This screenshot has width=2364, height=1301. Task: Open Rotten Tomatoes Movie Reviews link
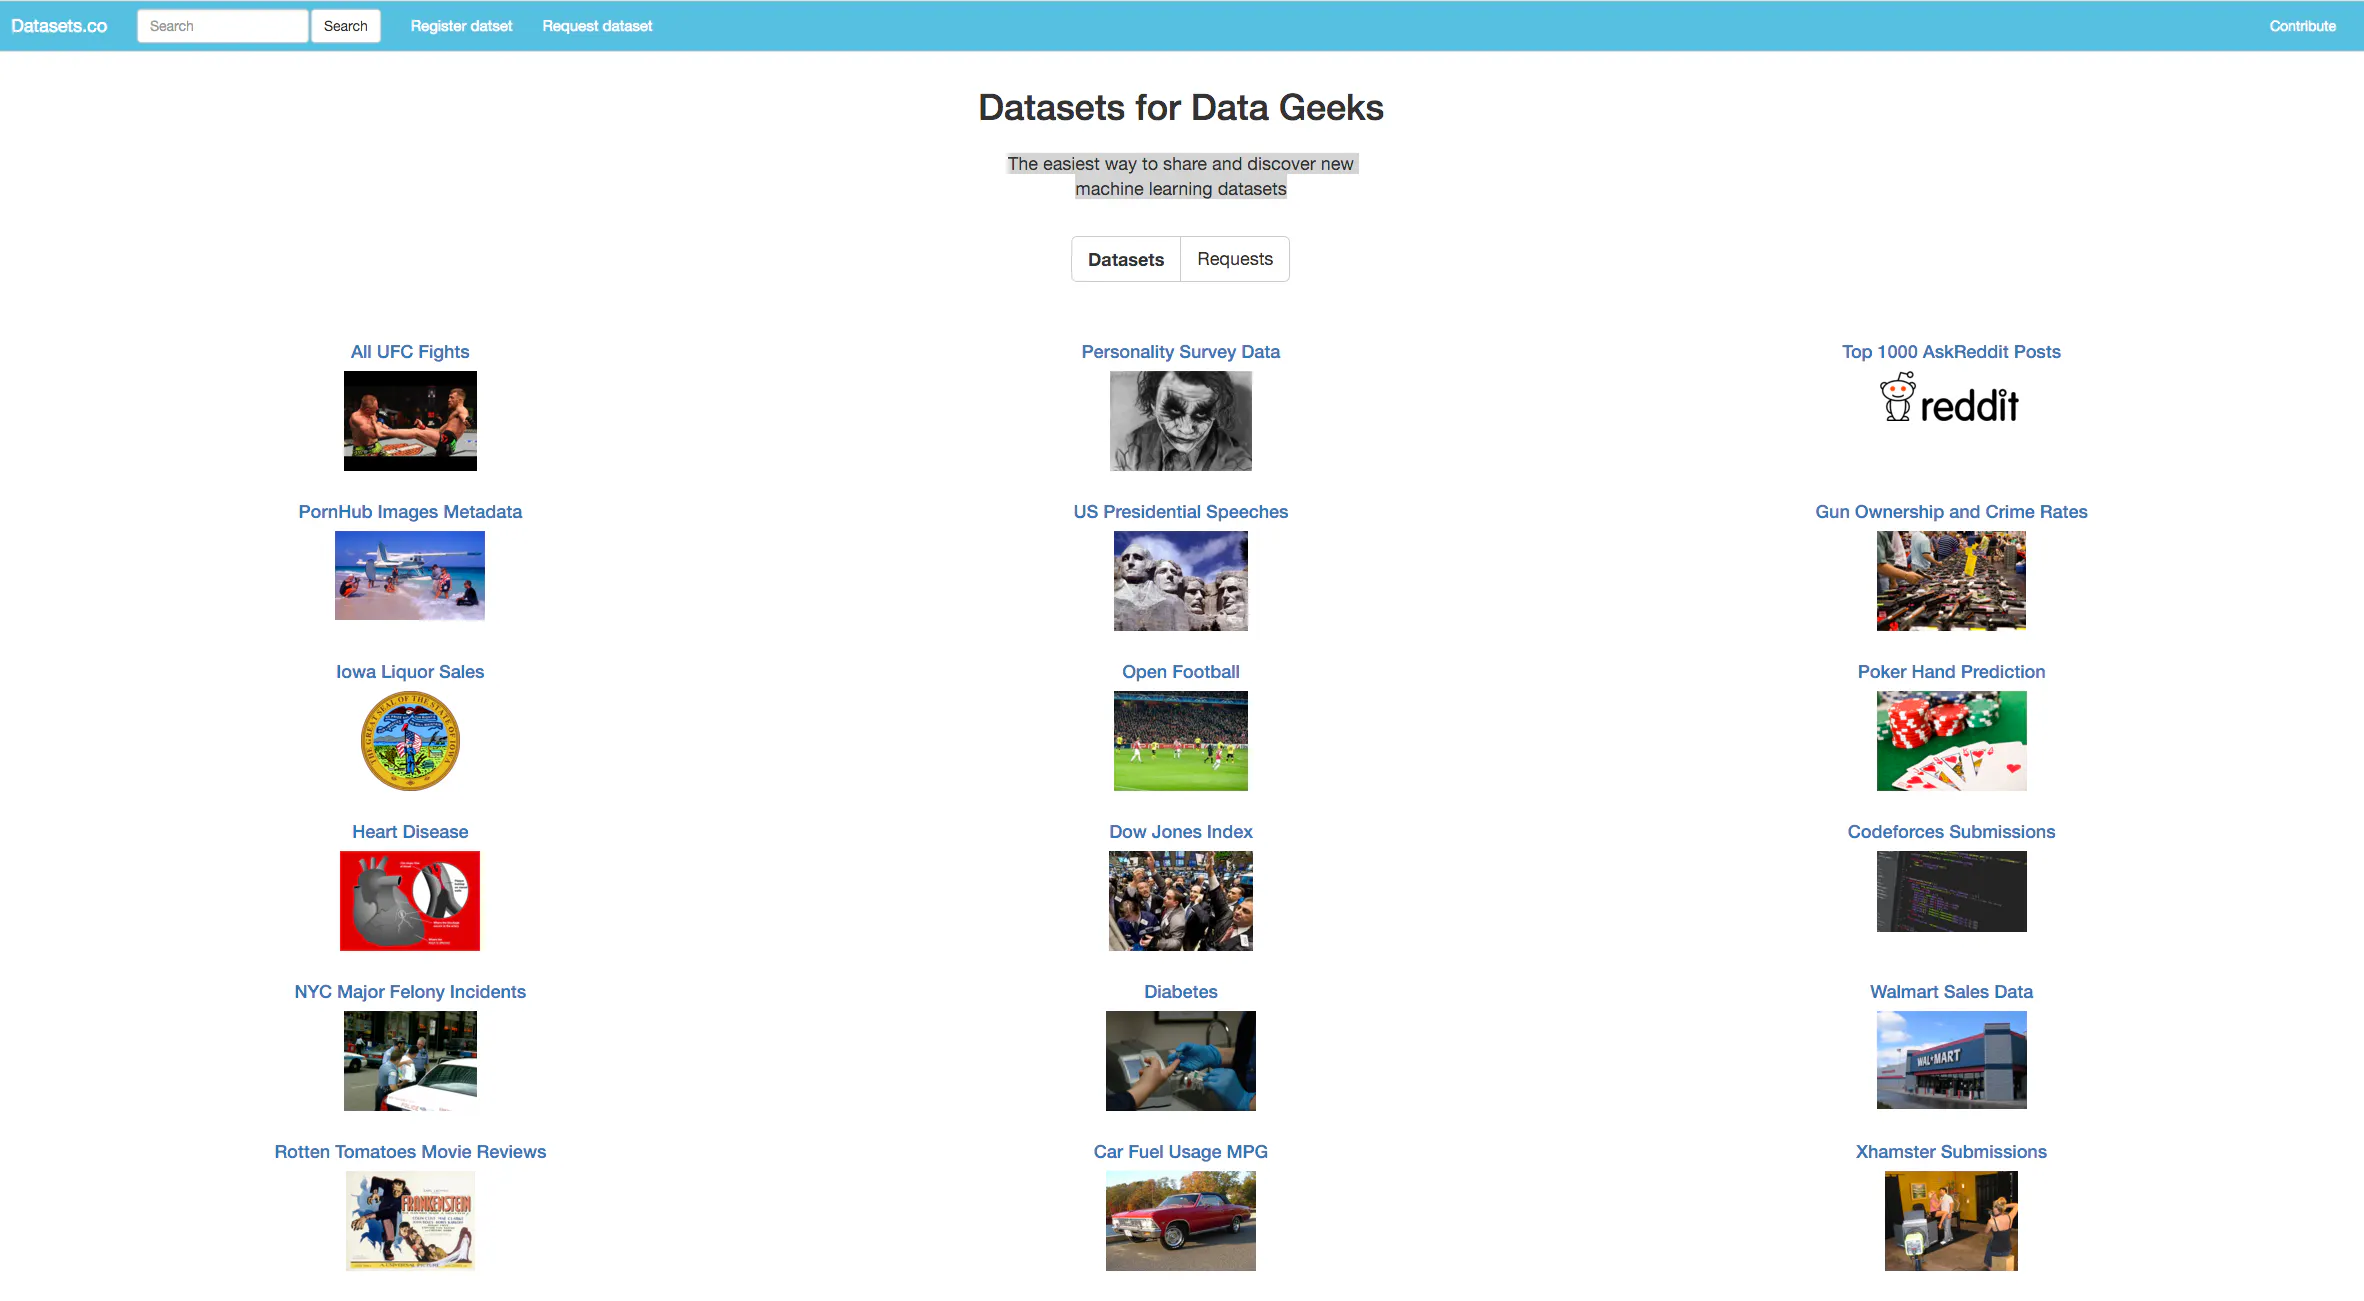pyautogui.click(x=410, y=1152)
